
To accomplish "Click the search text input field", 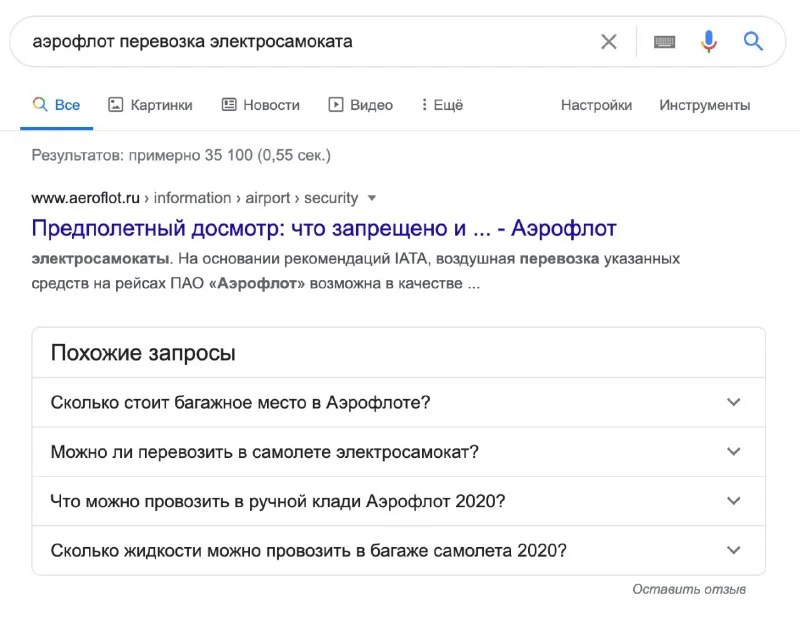I will click(x=300, y=42).
